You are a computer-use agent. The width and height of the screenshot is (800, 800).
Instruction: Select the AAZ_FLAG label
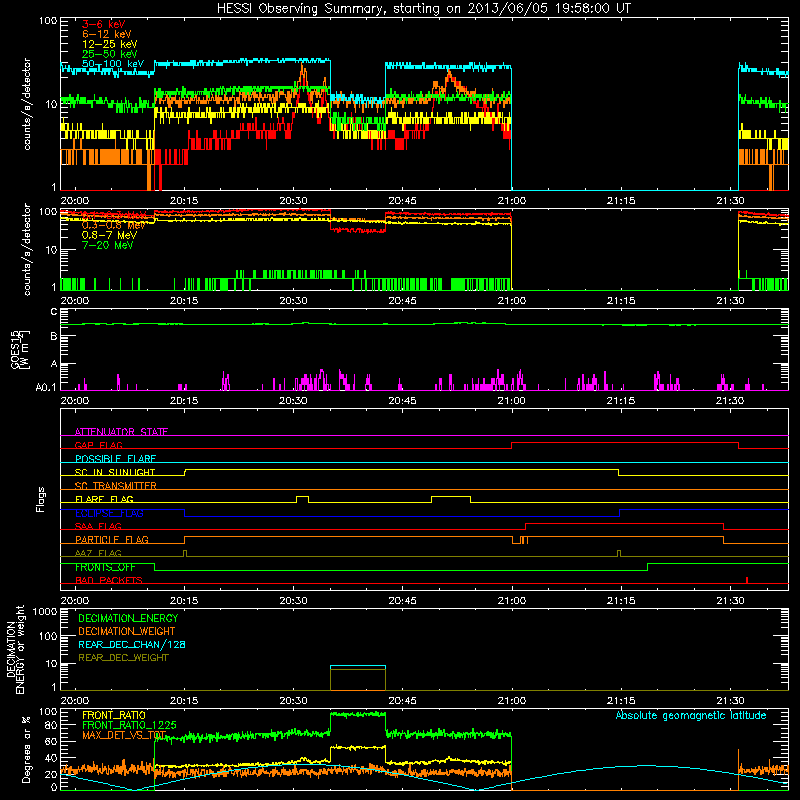pyautogui.click(x=98, y=553)
